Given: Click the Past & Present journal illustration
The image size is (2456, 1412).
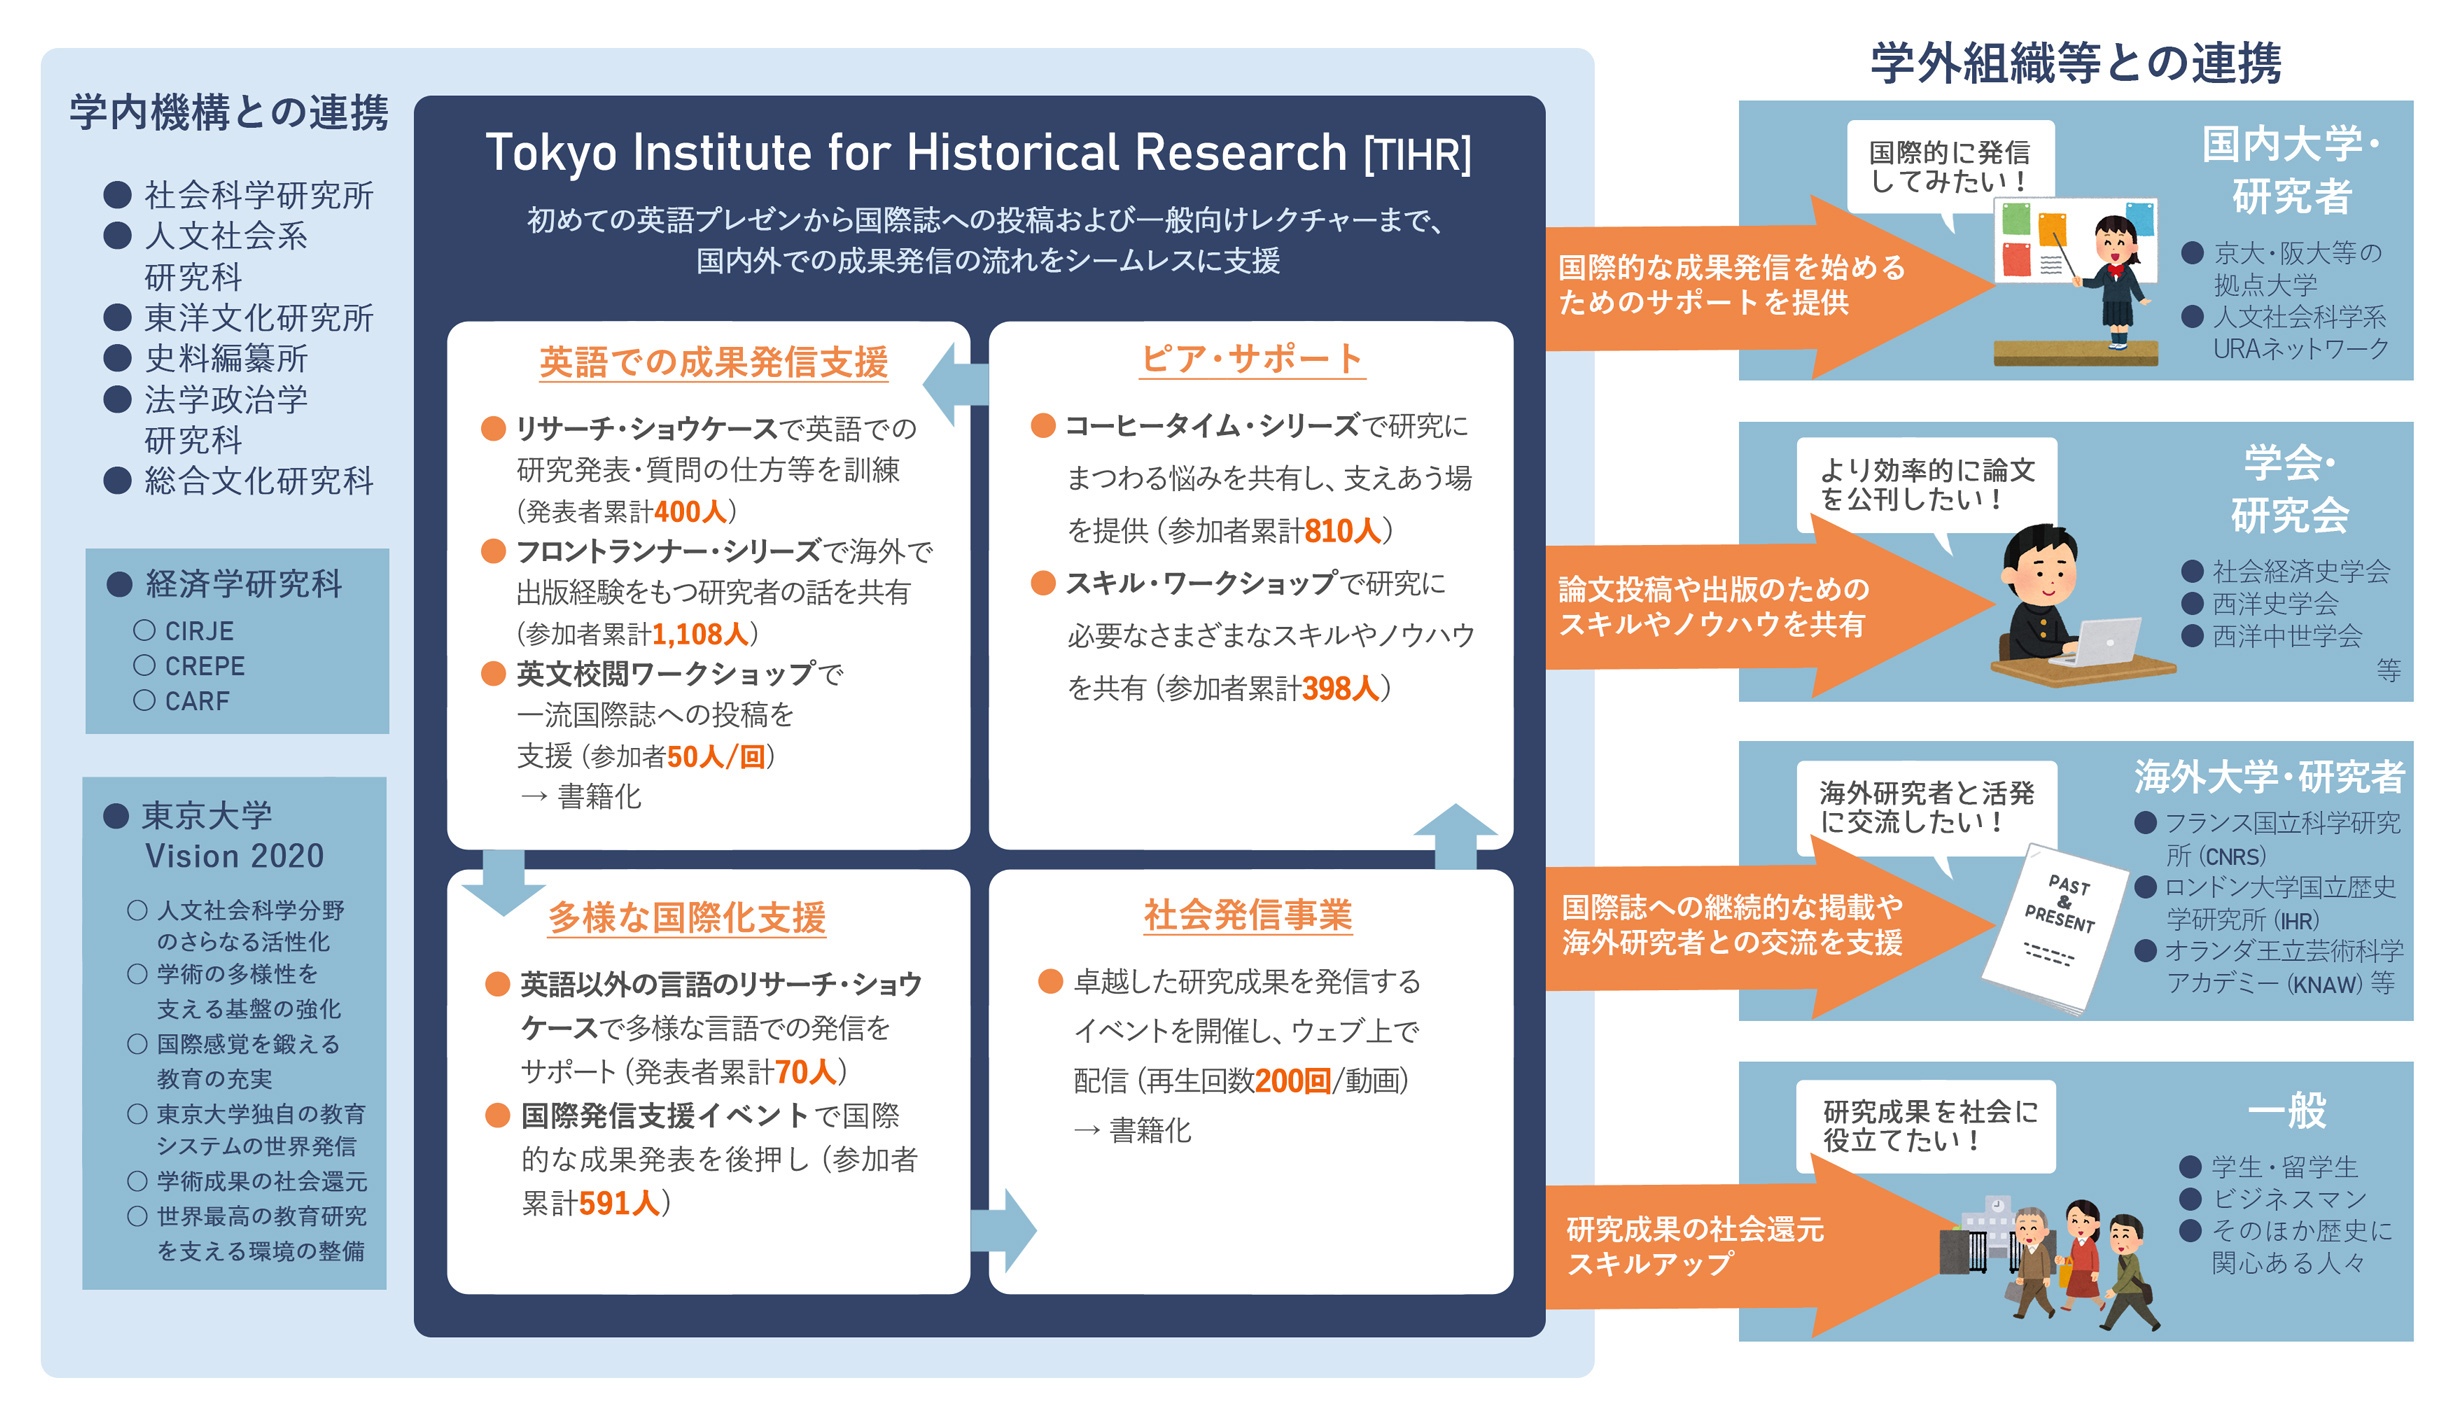Looking at the screenshot, I should [2054, 929].
